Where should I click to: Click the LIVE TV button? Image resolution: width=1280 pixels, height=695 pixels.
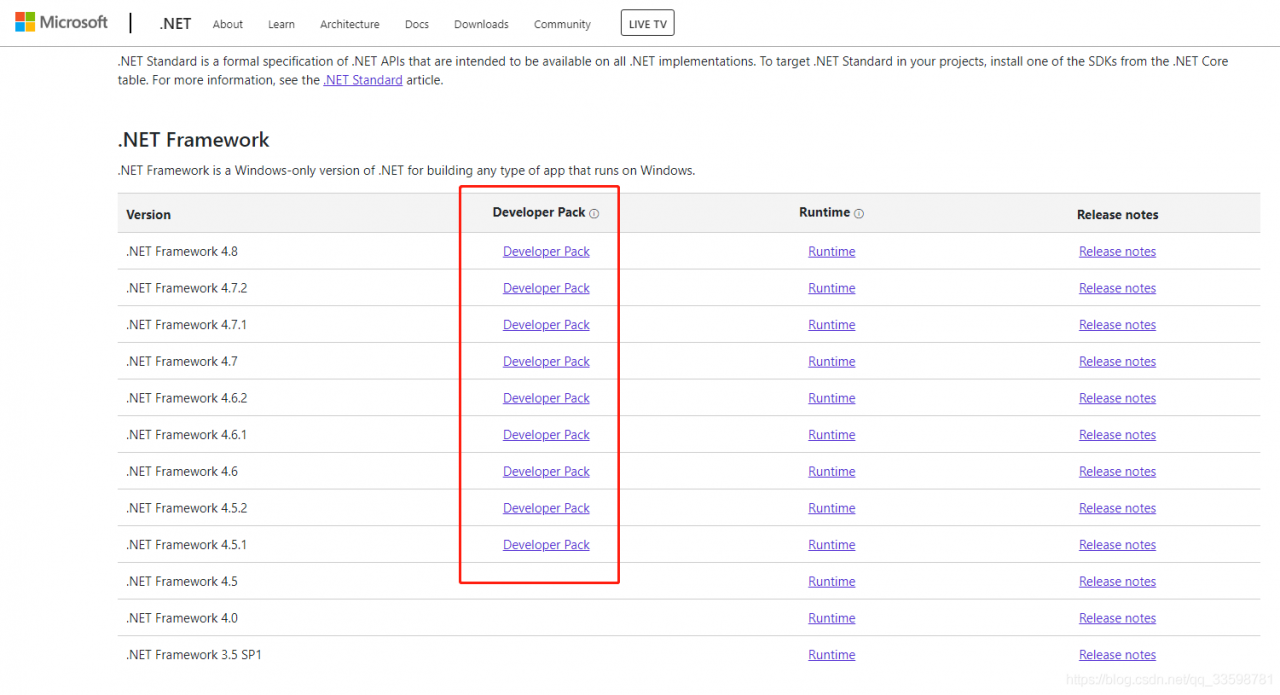tap(648, 24)
